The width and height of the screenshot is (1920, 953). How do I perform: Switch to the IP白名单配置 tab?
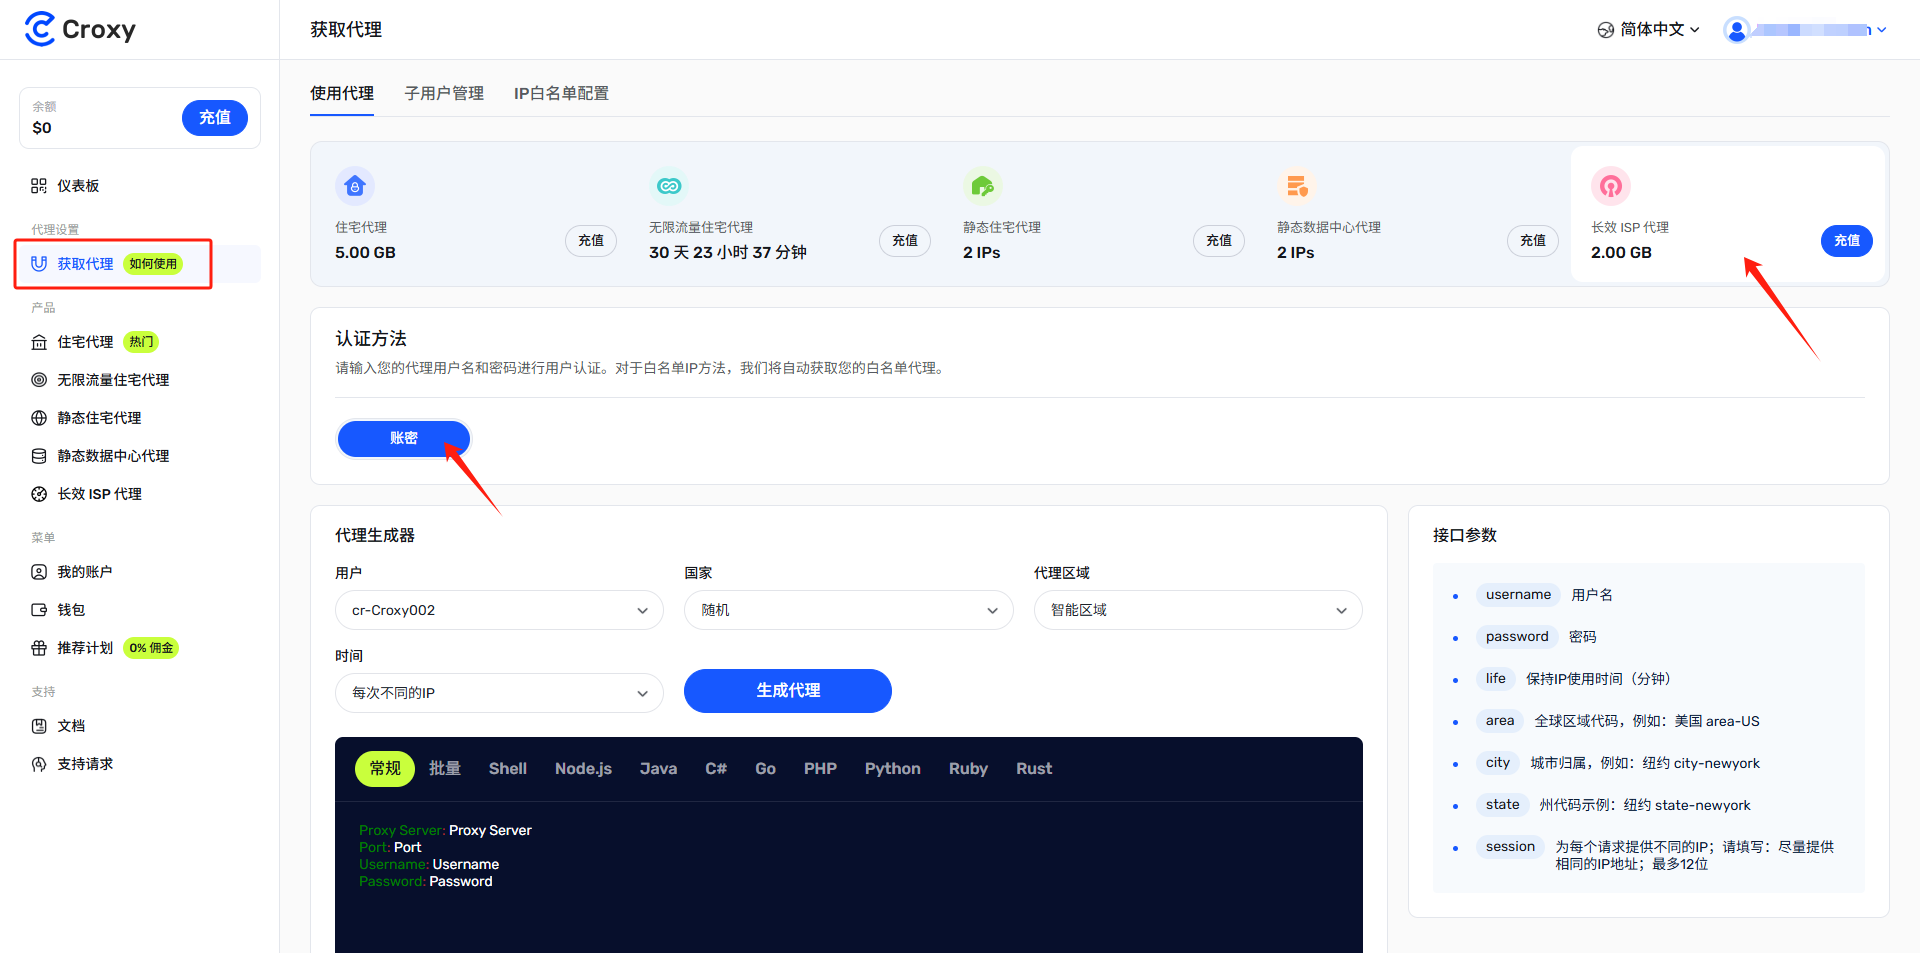561,93
